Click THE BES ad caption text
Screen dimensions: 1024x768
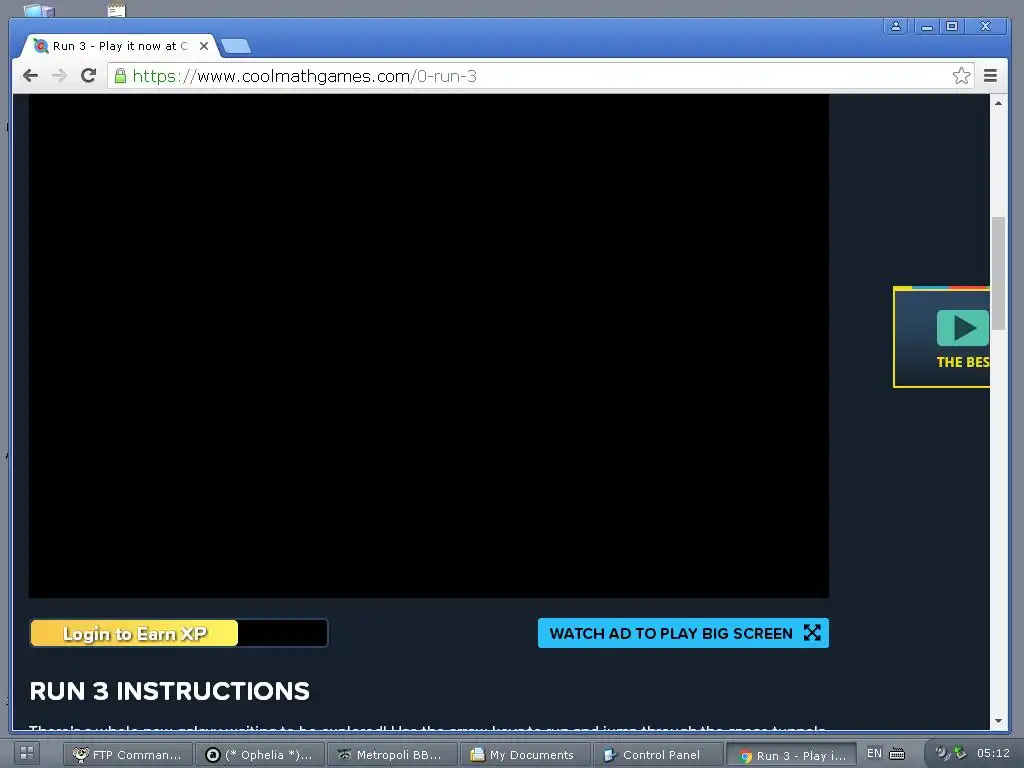click(963, 362)
